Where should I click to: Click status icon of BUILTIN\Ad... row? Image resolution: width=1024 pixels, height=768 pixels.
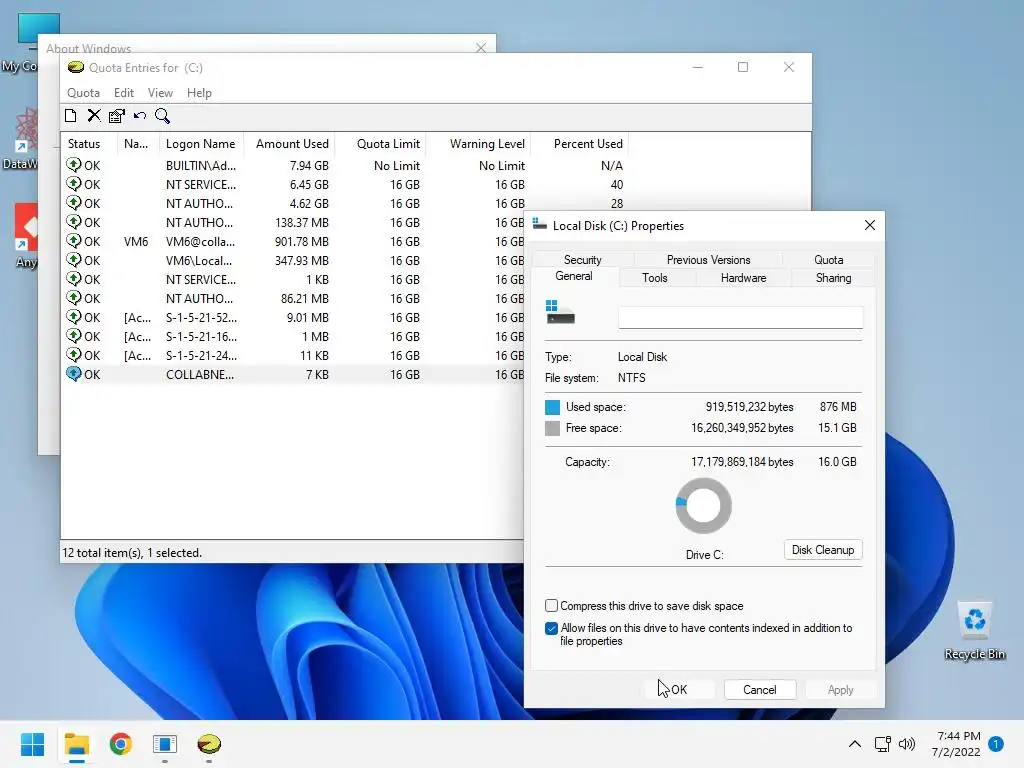click(74, 165)
